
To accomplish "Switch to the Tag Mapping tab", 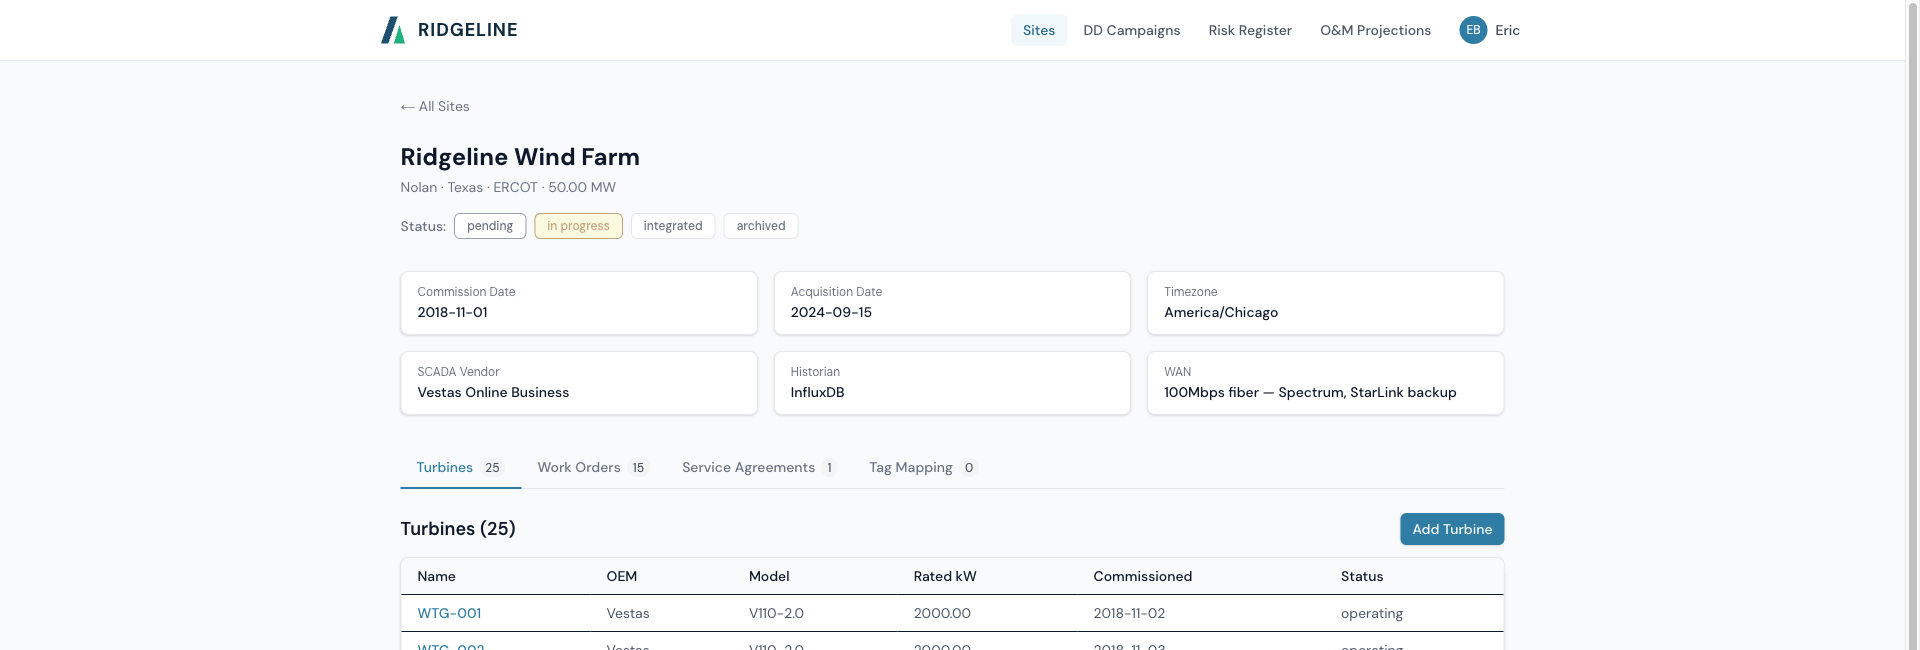I will [922, 467].
